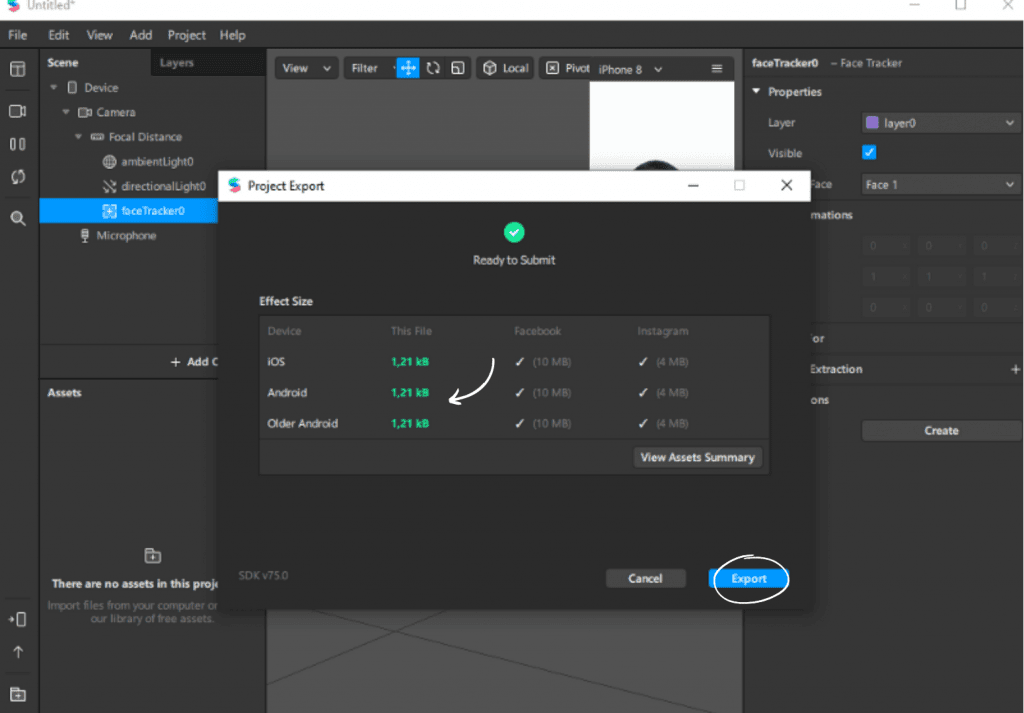This screenshot has width=1024, height=713.
Task: Select the move/translate tool in viewport toolbar
Action: pos(408,68)
